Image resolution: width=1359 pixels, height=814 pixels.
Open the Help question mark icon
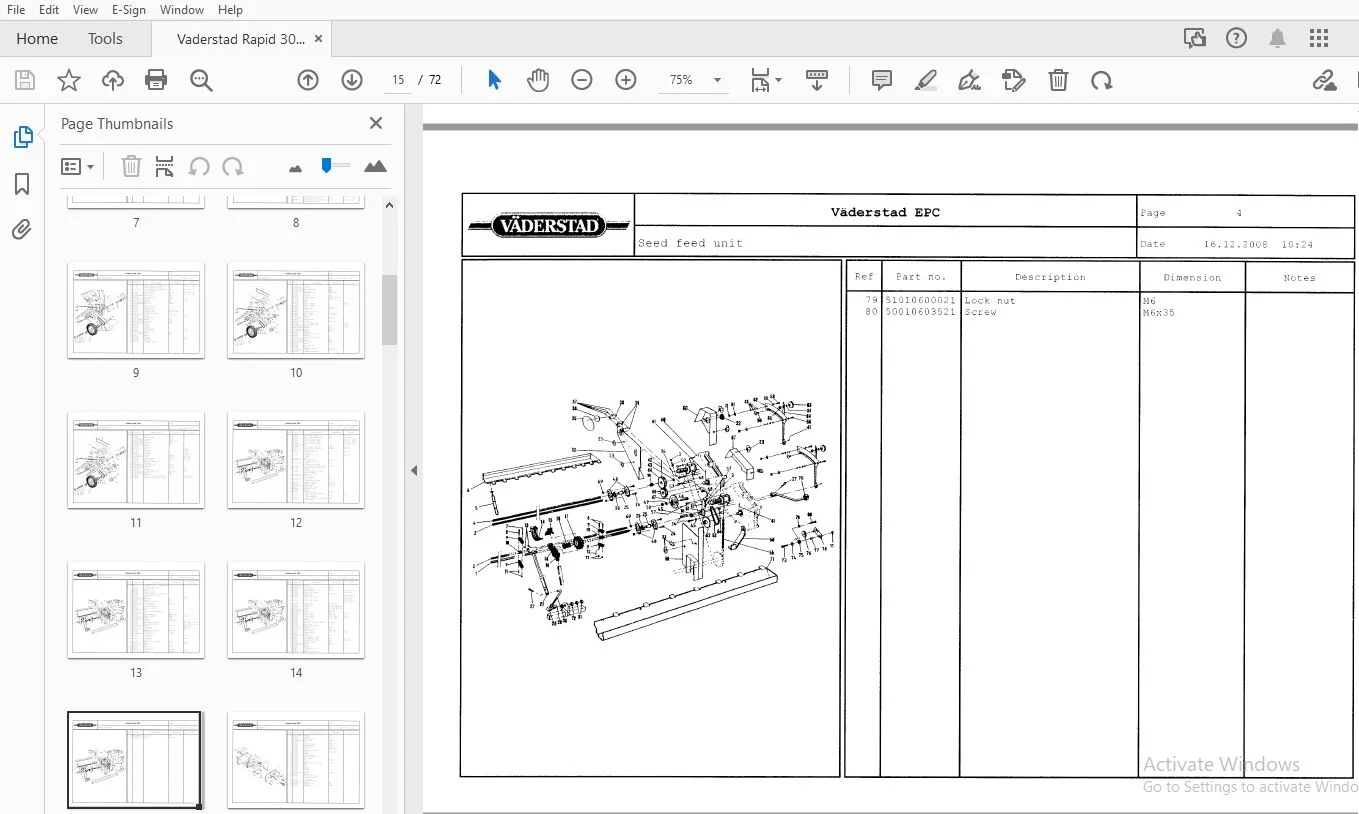(1236, 39)
